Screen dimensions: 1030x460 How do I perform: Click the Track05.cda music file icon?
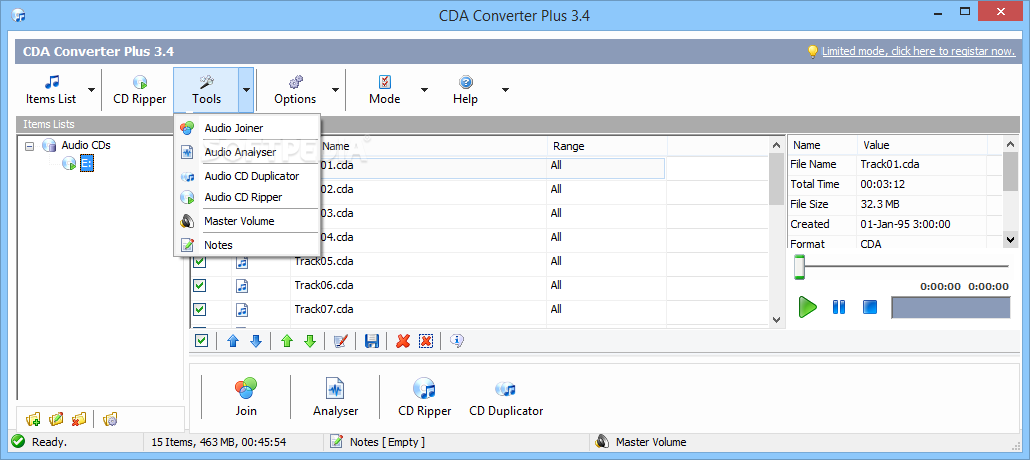(x=242, y=262)
